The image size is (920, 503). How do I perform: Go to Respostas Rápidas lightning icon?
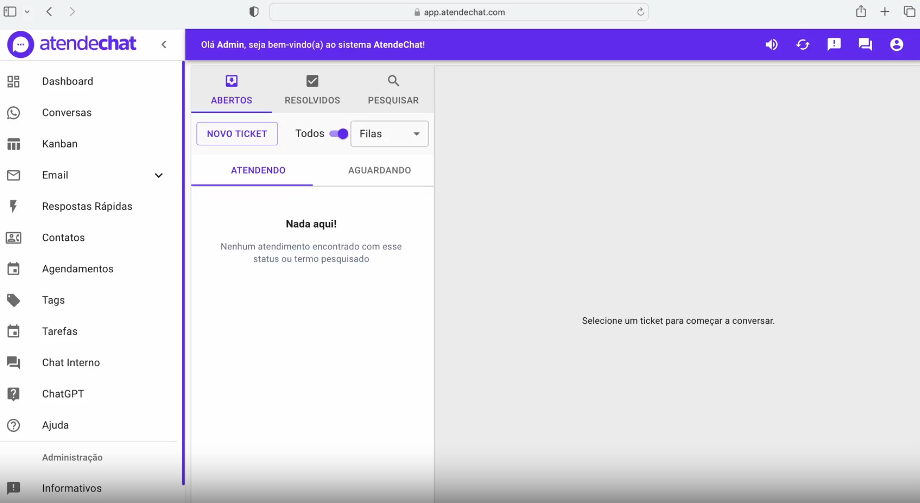coord(14,206)
